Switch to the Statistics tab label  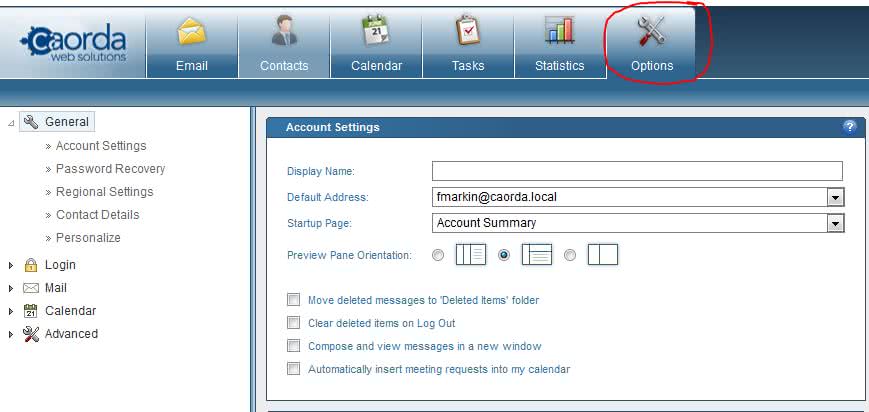[x=560, y=65]
